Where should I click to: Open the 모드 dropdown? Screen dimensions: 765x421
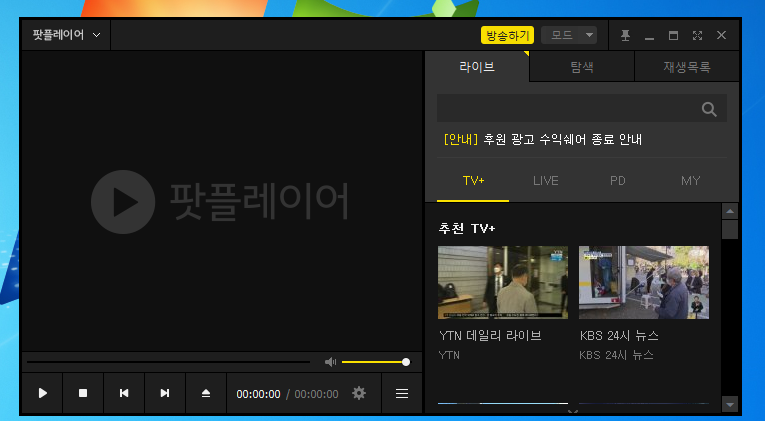point(569,35)
